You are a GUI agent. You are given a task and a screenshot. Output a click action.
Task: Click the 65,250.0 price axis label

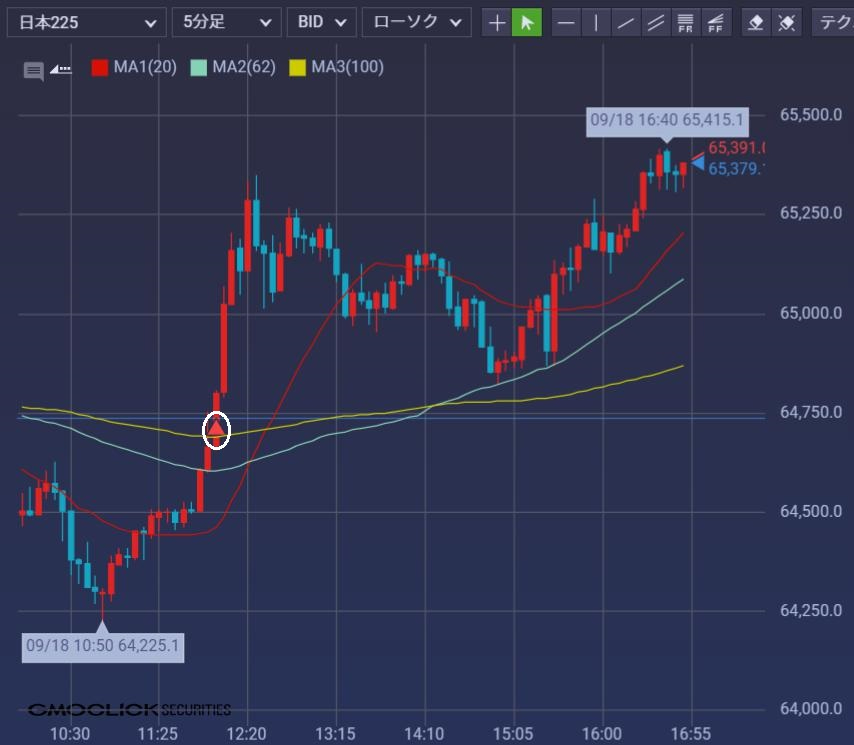pos(811,213)
